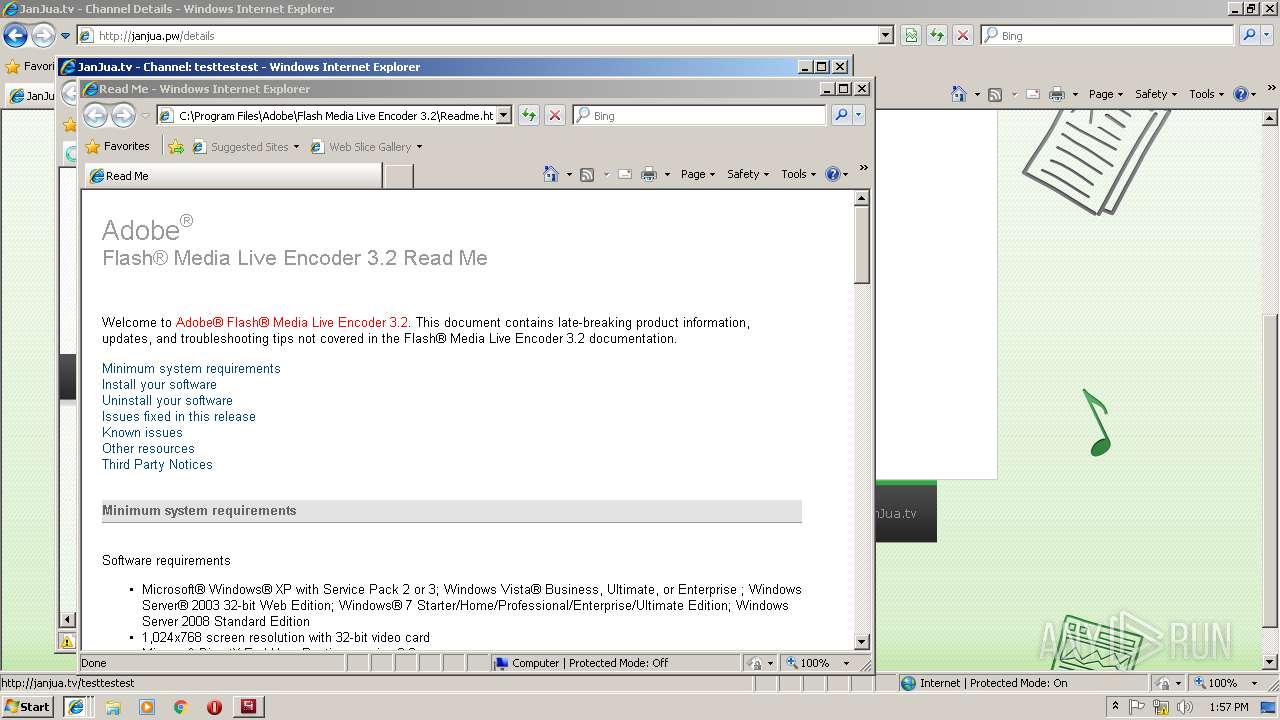
Task: Open Tools menu in Read Me window
Action: (x=799, y=174)
